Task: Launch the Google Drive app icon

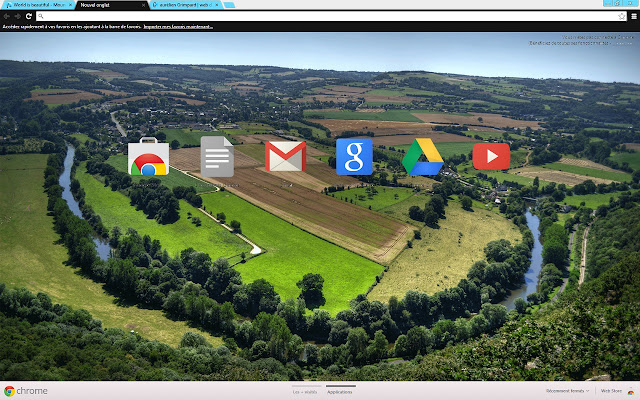Action: pyautogui.click(x=422, y=157)
